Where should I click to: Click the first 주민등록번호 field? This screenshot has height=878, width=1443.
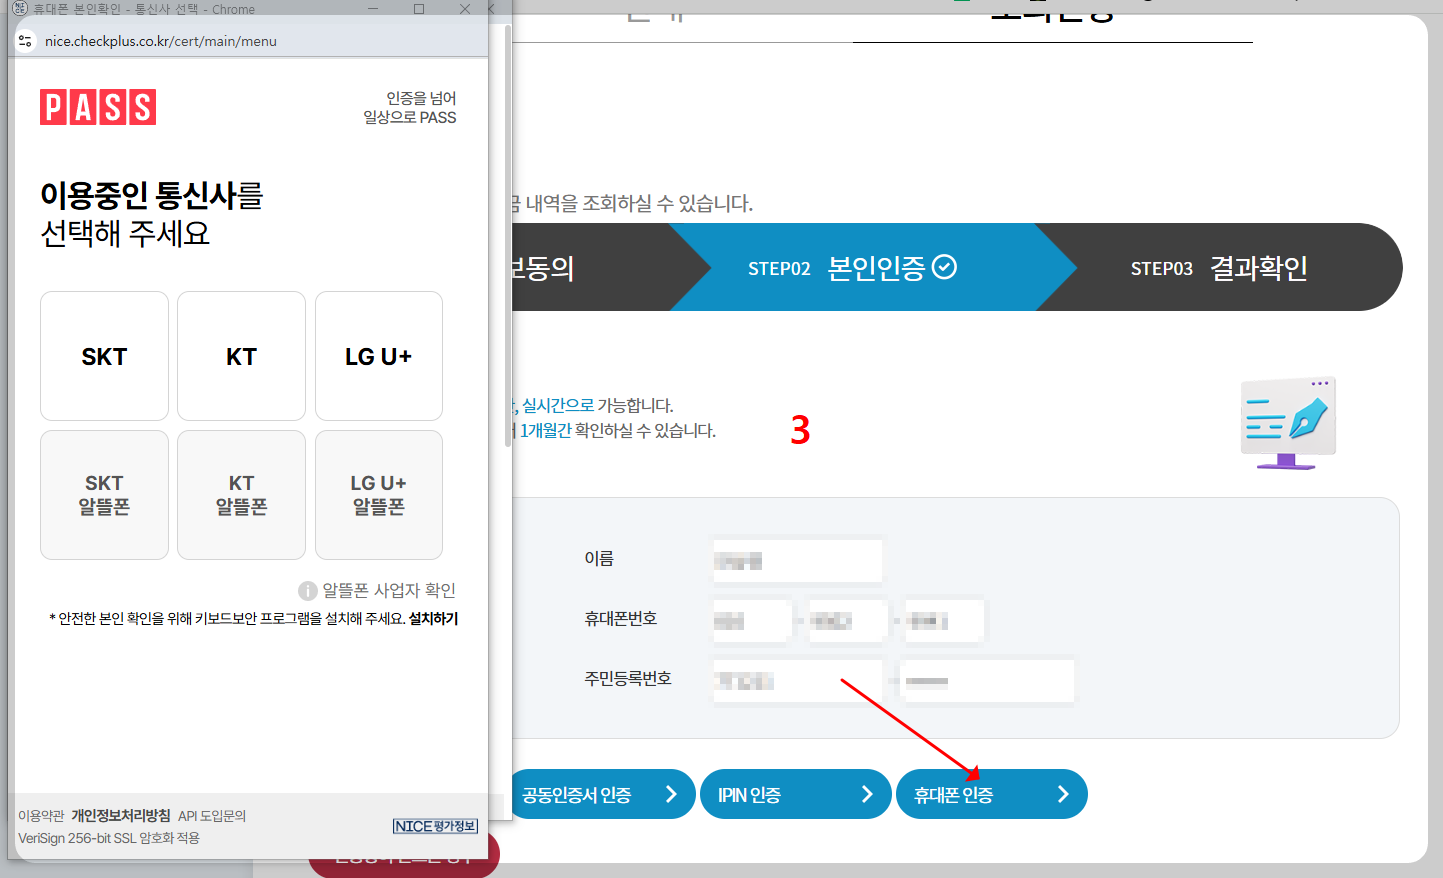point(798,681)
